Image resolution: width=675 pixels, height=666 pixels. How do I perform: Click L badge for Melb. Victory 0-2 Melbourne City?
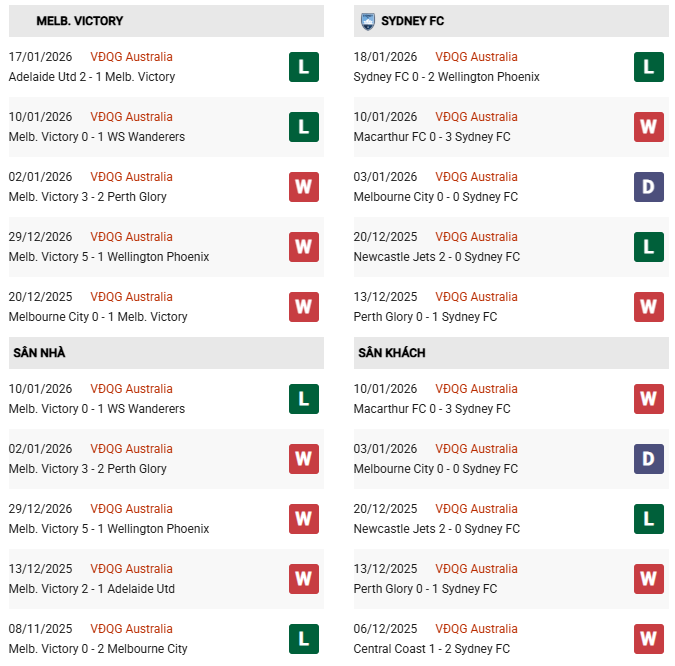(x=304, y=639)
